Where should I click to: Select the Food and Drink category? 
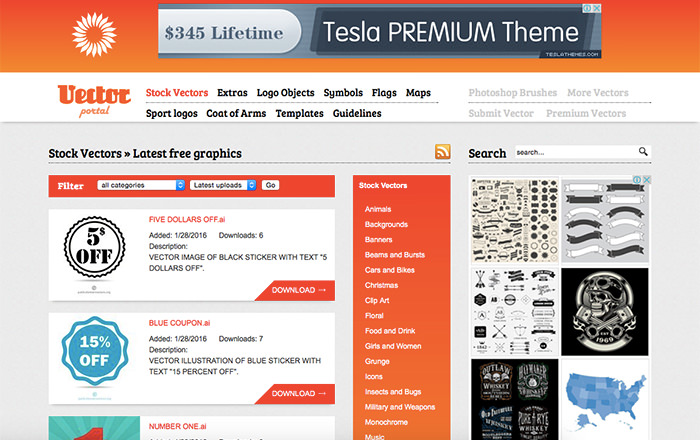(x=390, y=331)
